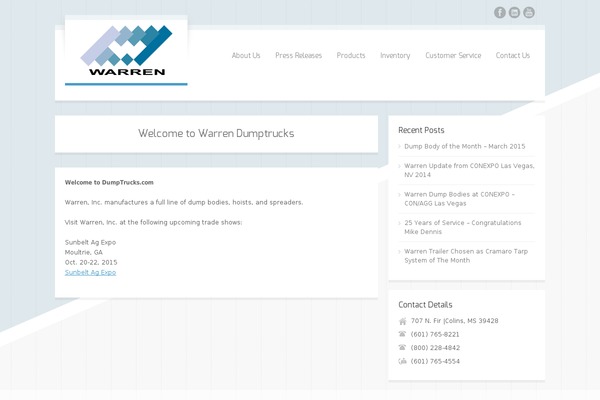Open Warren Trailer Chosen as Cramaro Tarp post
Image resolution: width=600 pixels, height=400 pixels.
point(466,256)
